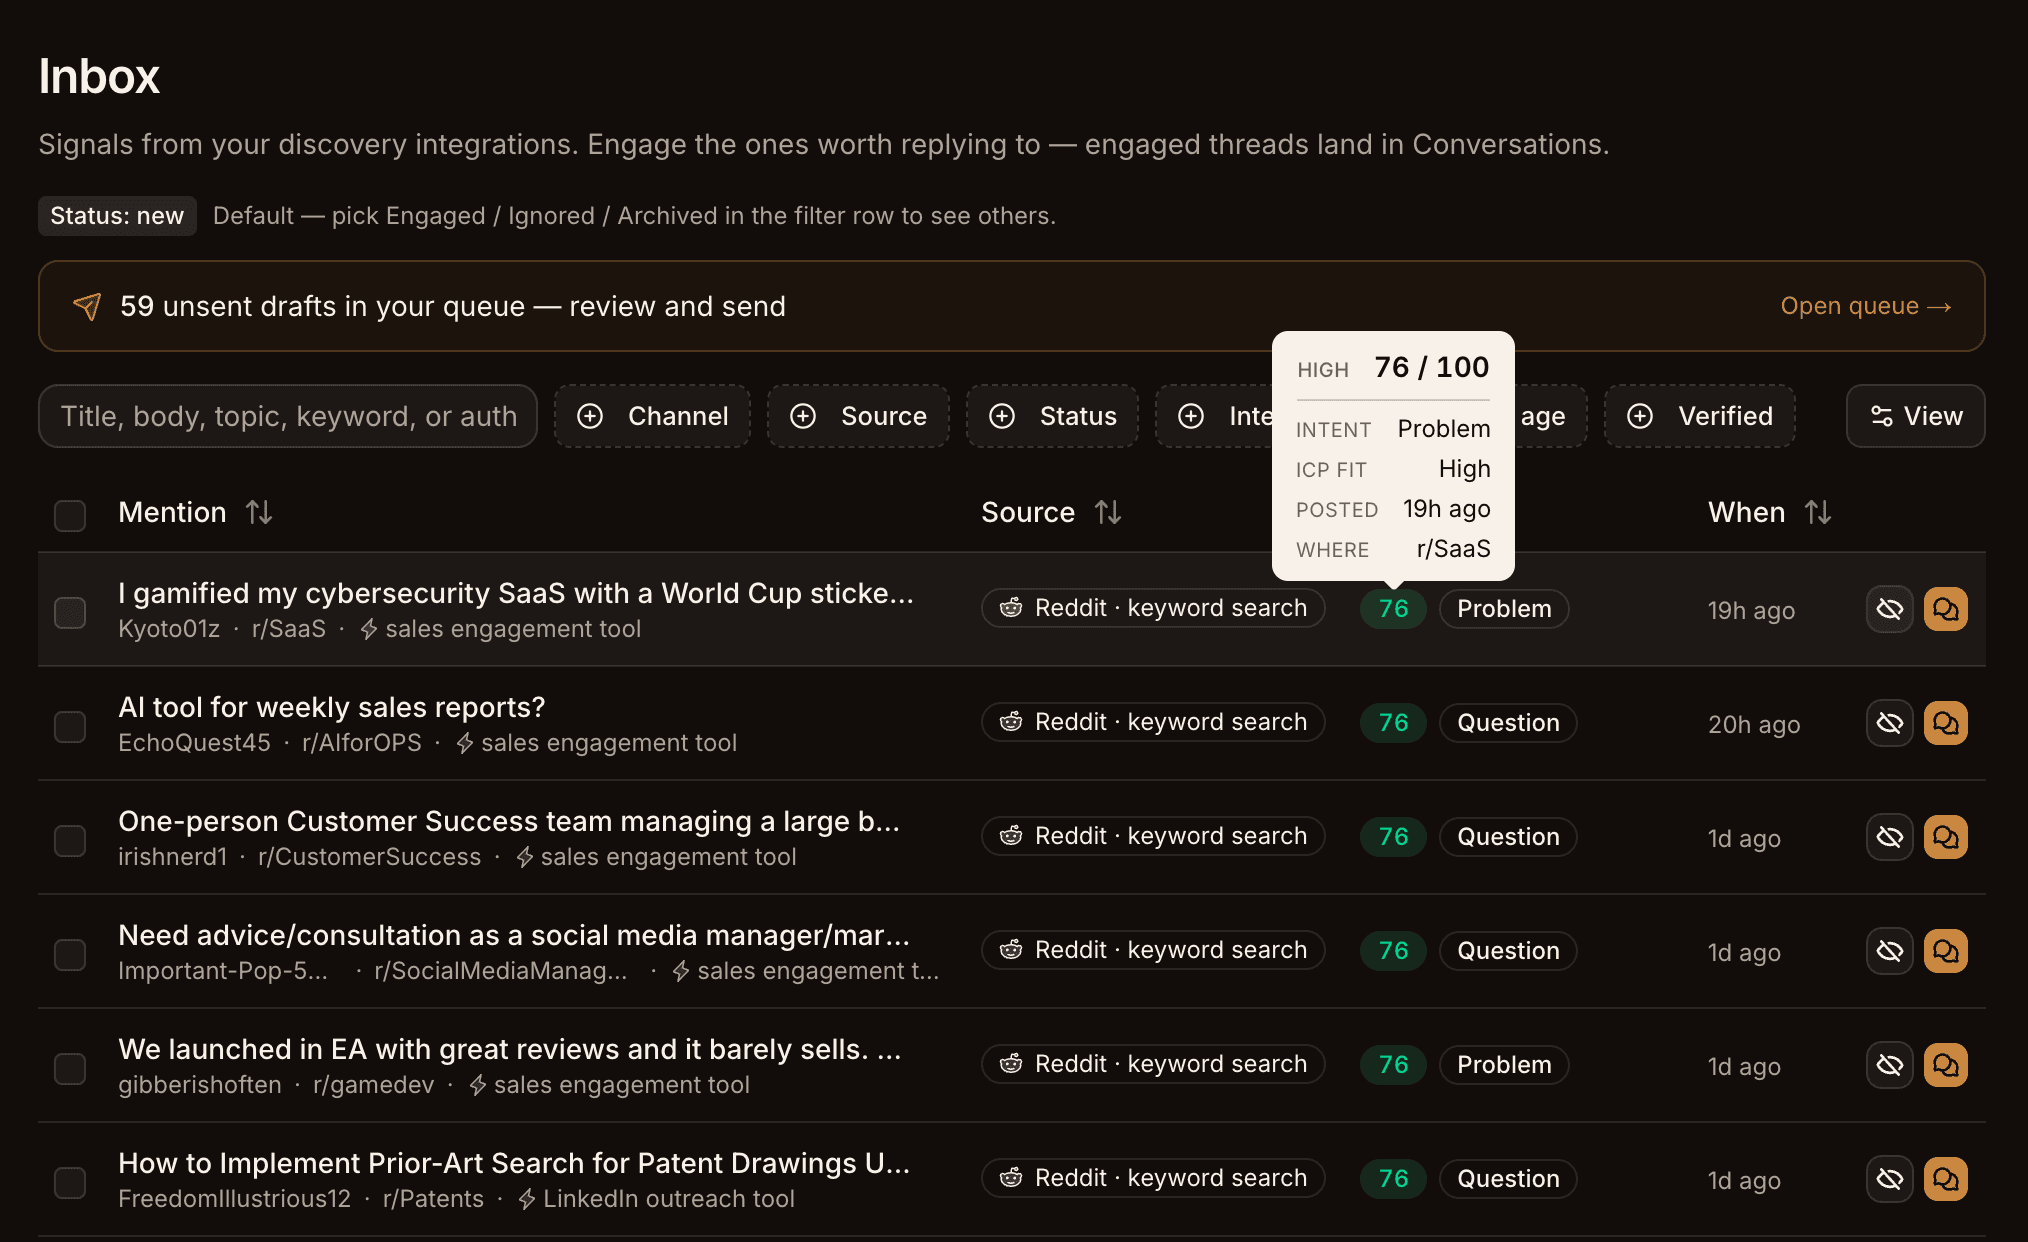Image resolution: width=2028 pixels, height=1242 pixels.
Task: Sort by Mention column arrows
Action: 259,512
